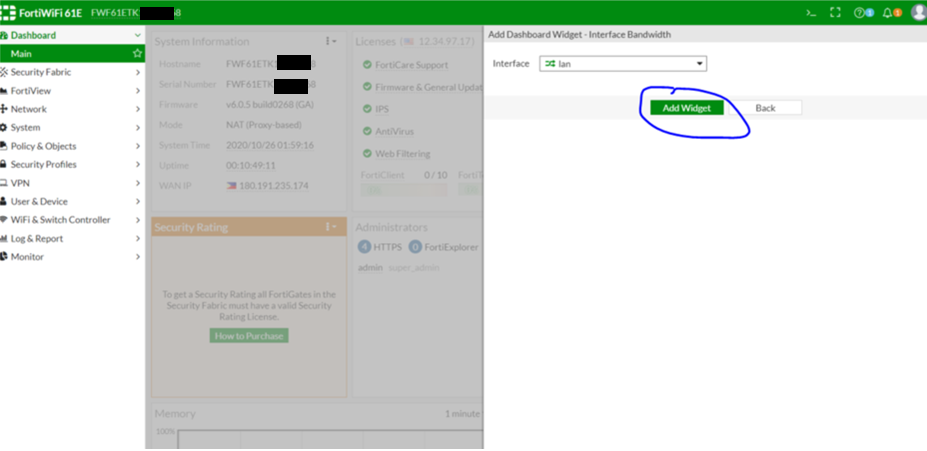Viewport: 927px width, 451px height.
Task: Click the chevron beside VPN
Action: pyautogui.click(x=138, y=183)
